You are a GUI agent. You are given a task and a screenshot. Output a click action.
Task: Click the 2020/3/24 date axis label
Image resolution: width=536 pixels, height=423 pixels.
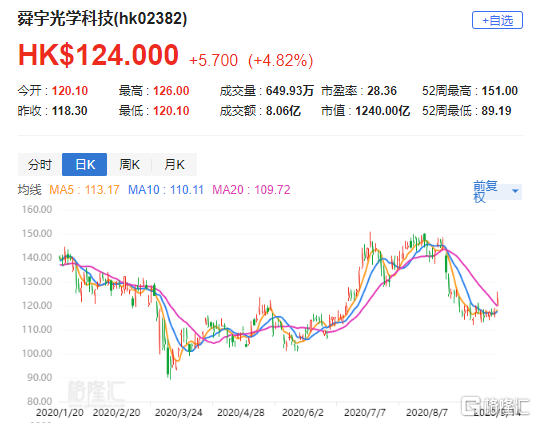point(178,413)
